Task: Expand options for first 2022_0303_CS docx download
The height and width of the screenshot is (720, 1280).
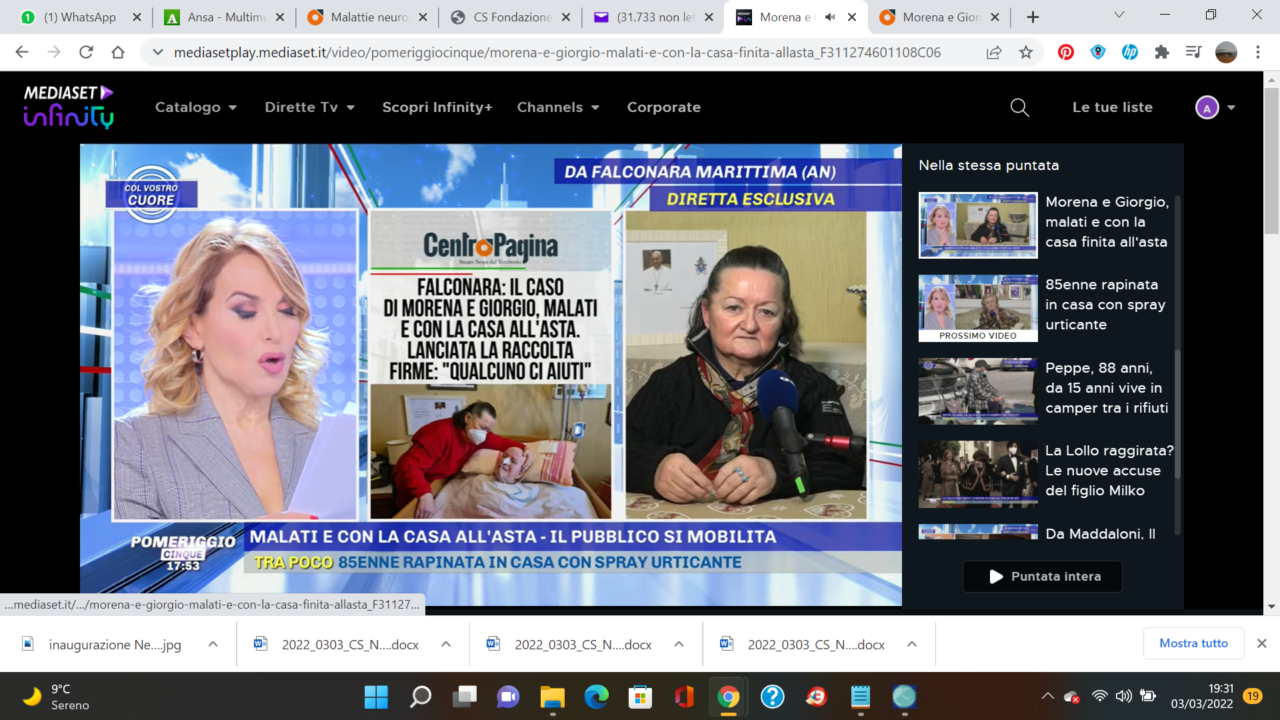Action: 446,645
